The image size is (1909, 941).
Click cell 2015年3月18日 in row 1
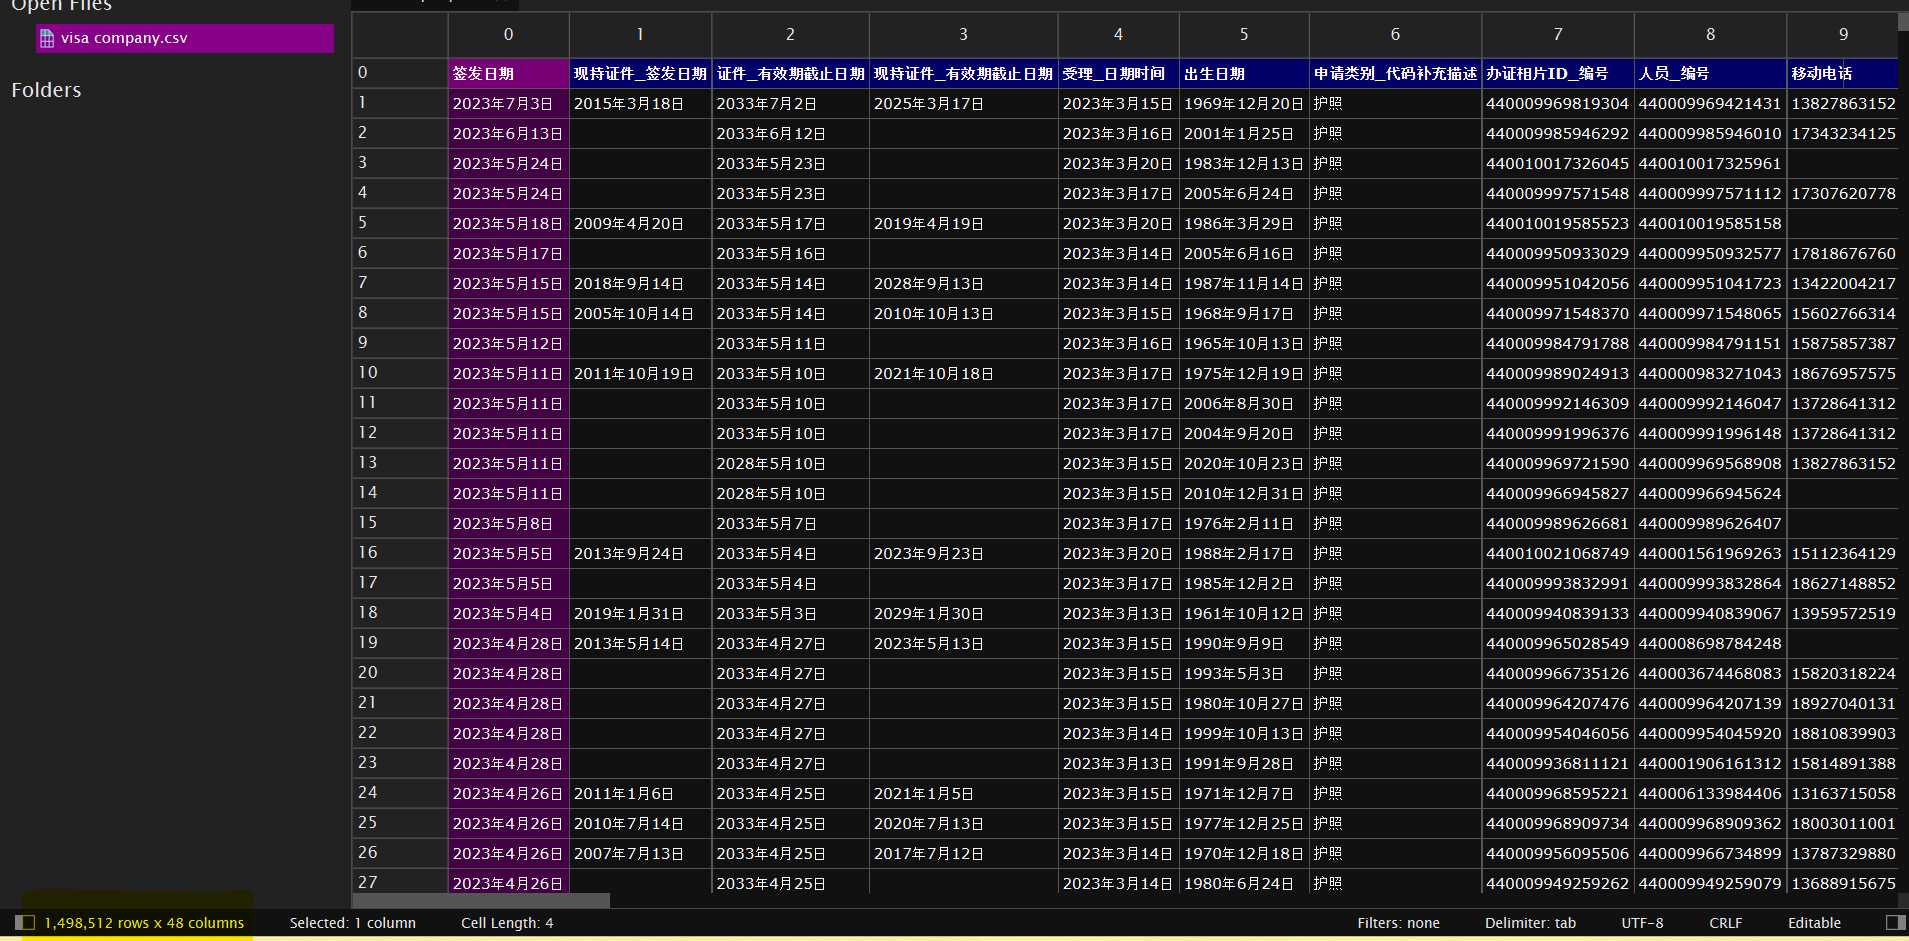coord(640,103)
